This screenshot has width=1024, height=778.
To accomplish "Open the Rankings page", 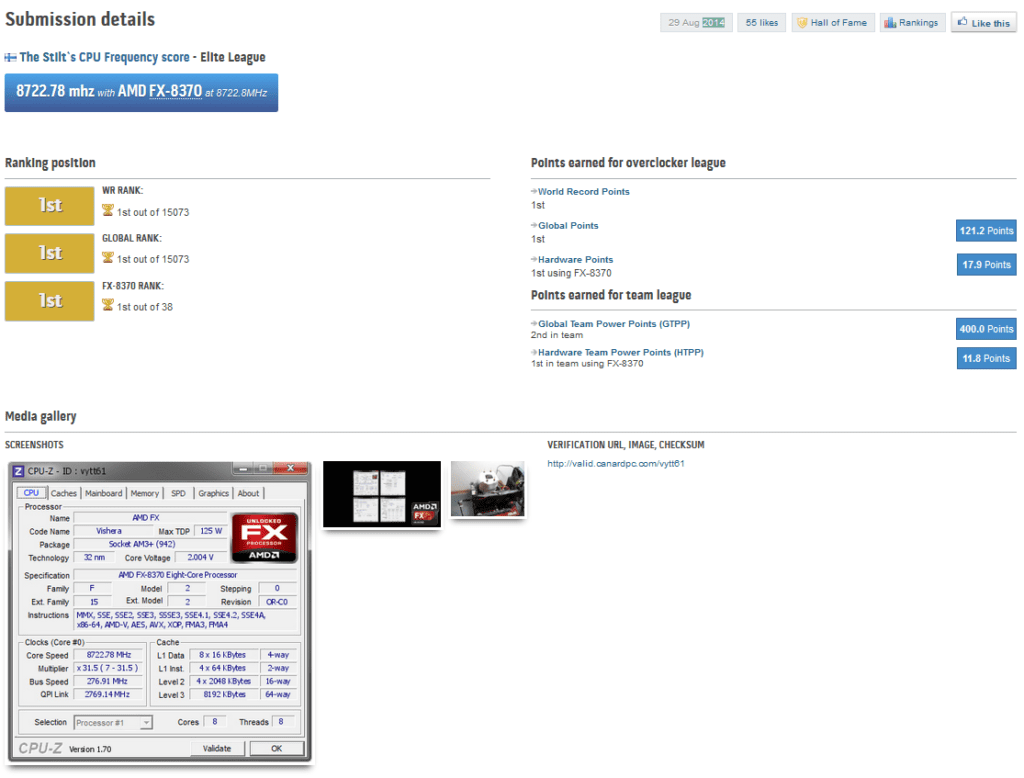I will 912,23.
